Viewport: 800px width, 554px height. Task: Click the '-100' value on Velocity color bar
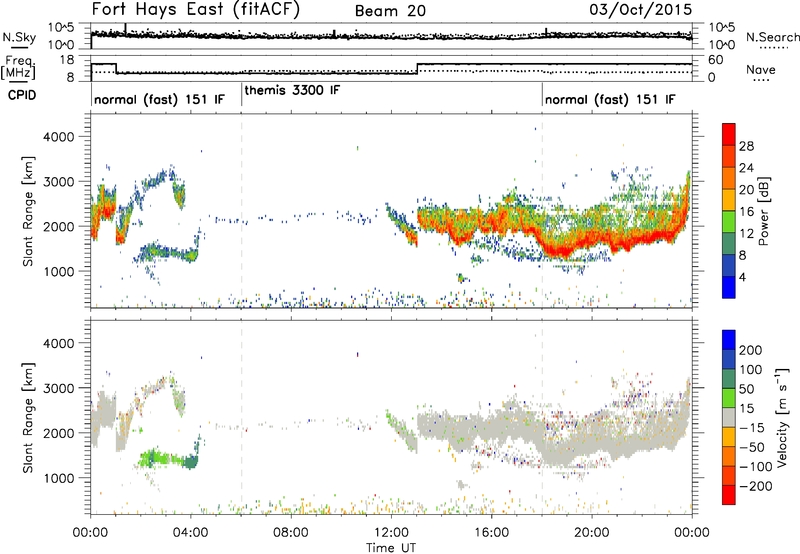(x=756, y=467)
